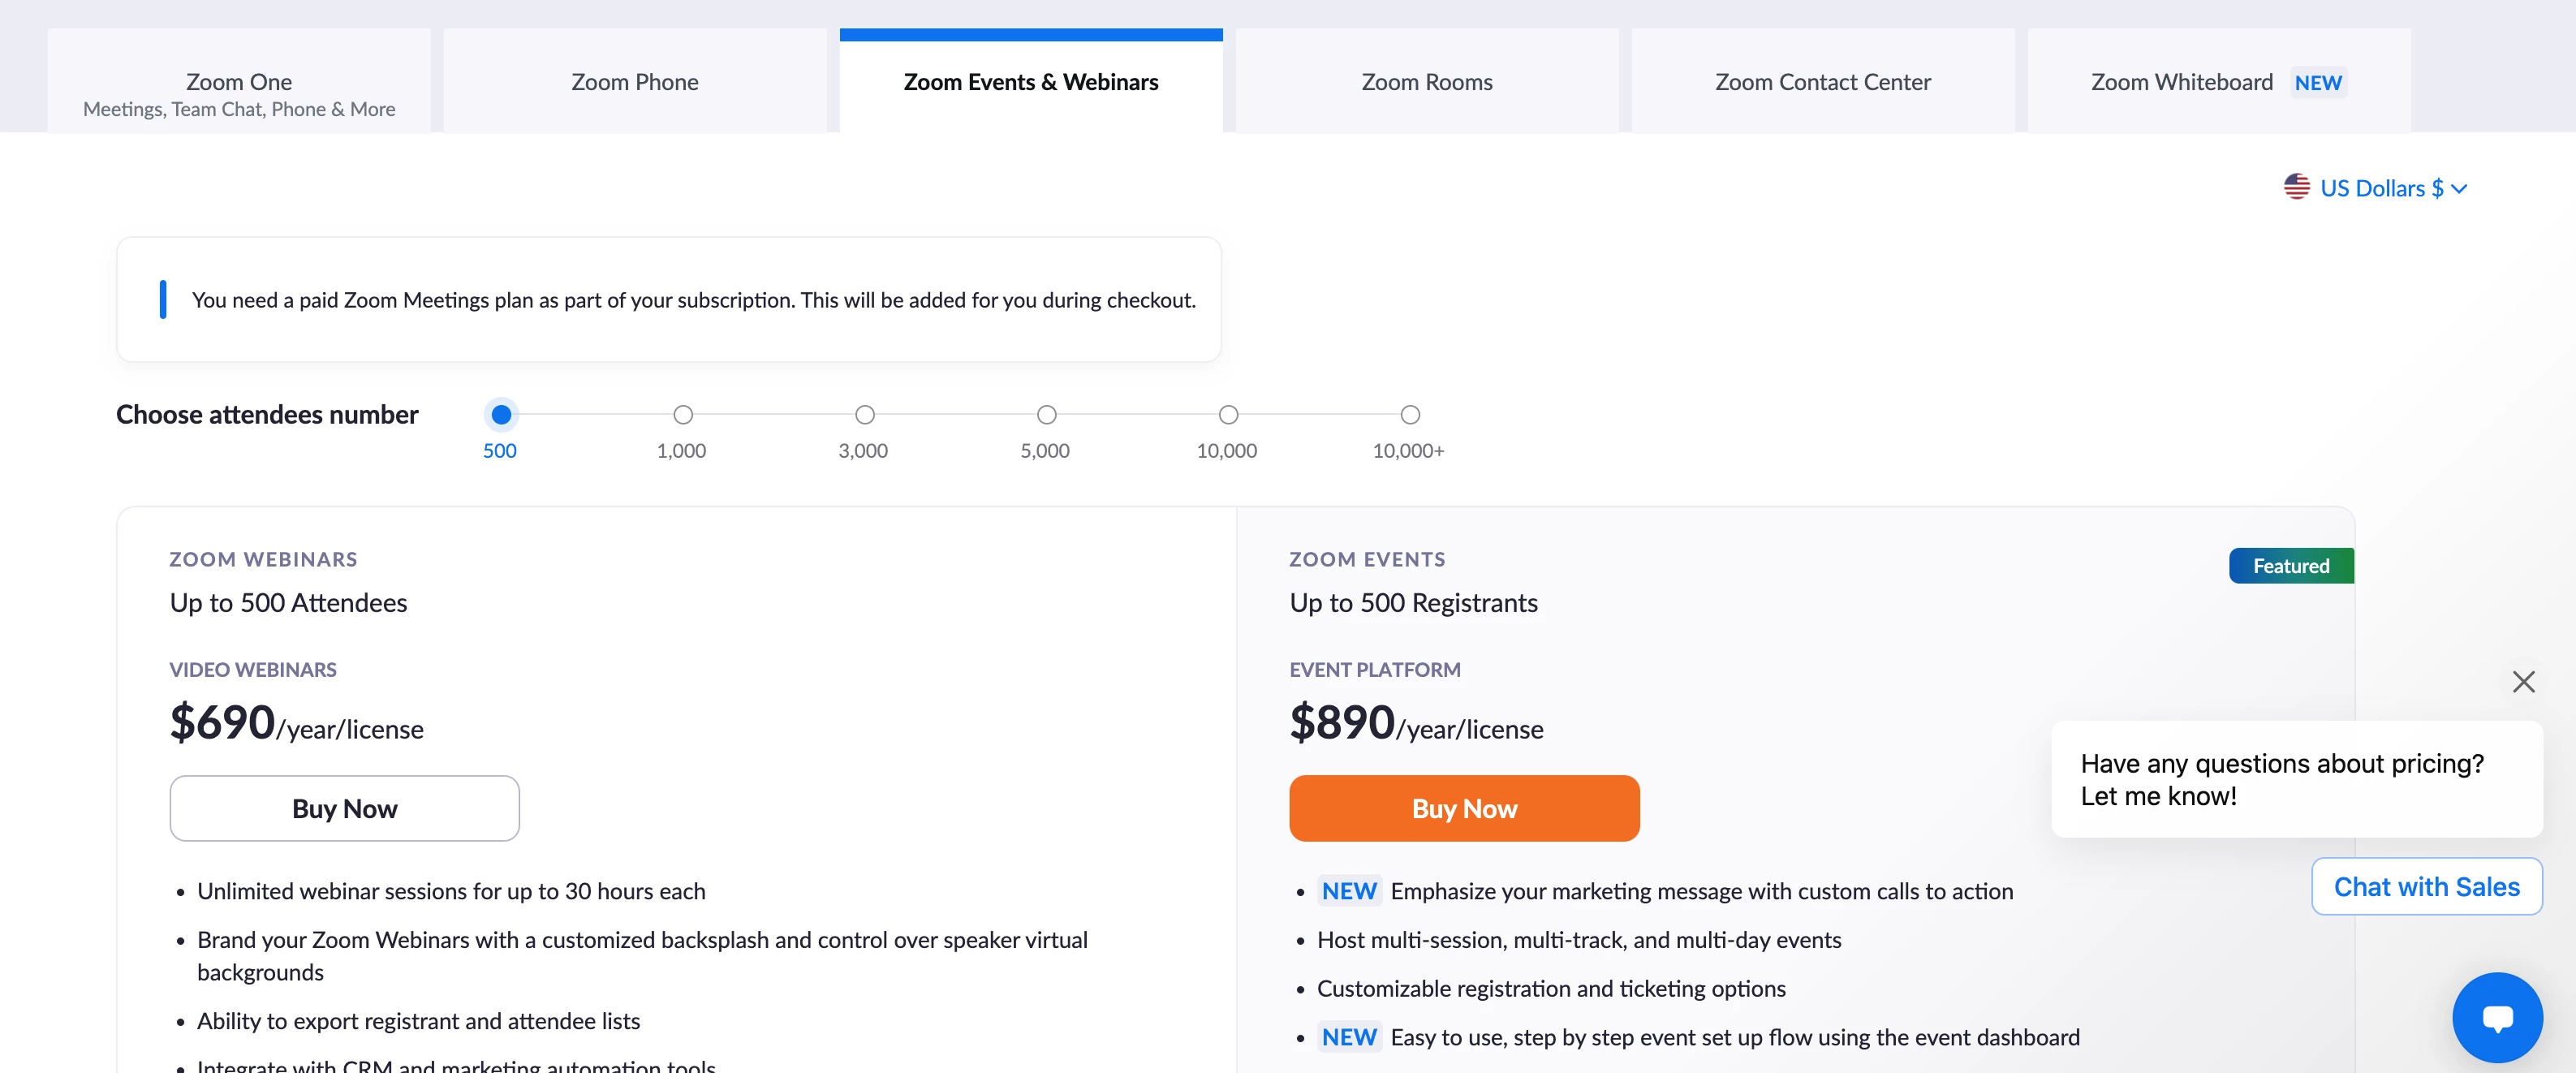Open the Zoom Phone tab

coord(635,82)
